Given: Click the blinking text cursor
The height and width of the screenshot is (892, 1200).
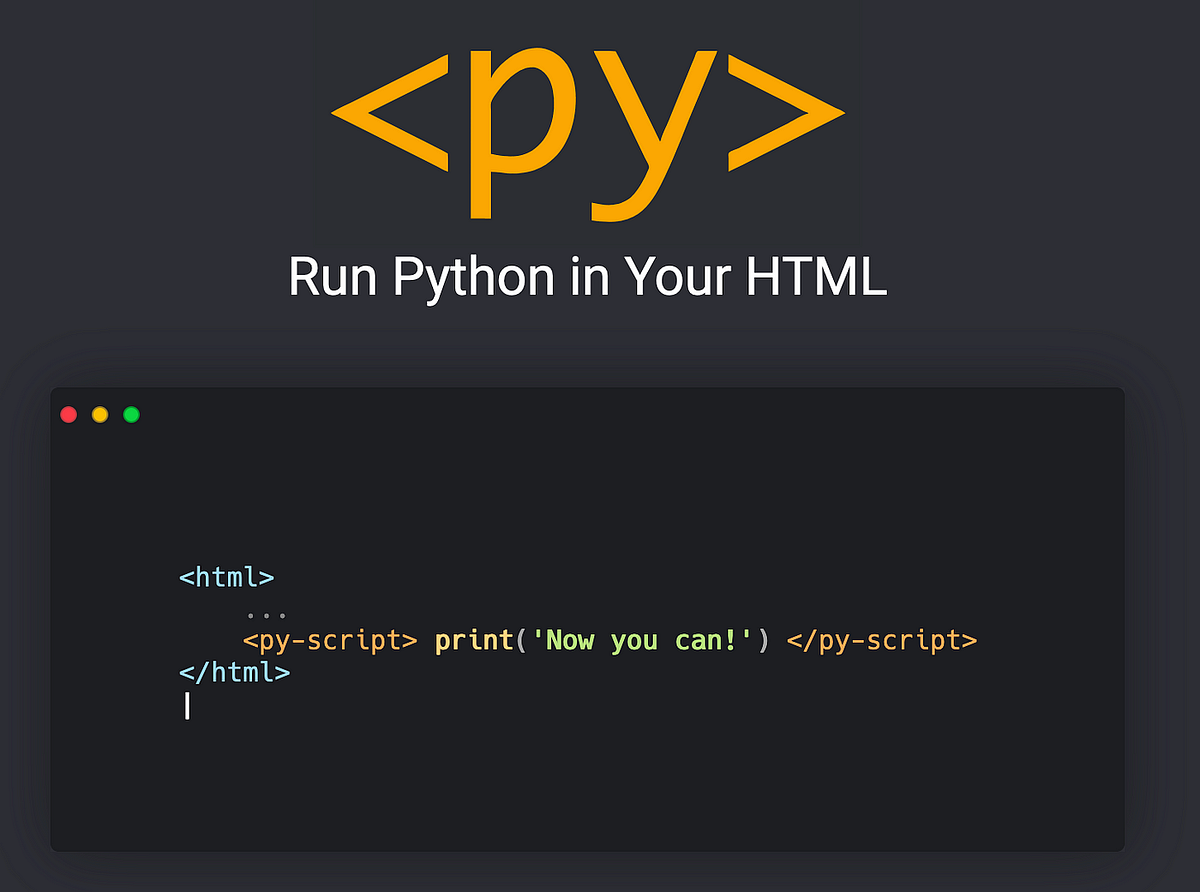Looking at the screenshot, I should tap(187, 707).
